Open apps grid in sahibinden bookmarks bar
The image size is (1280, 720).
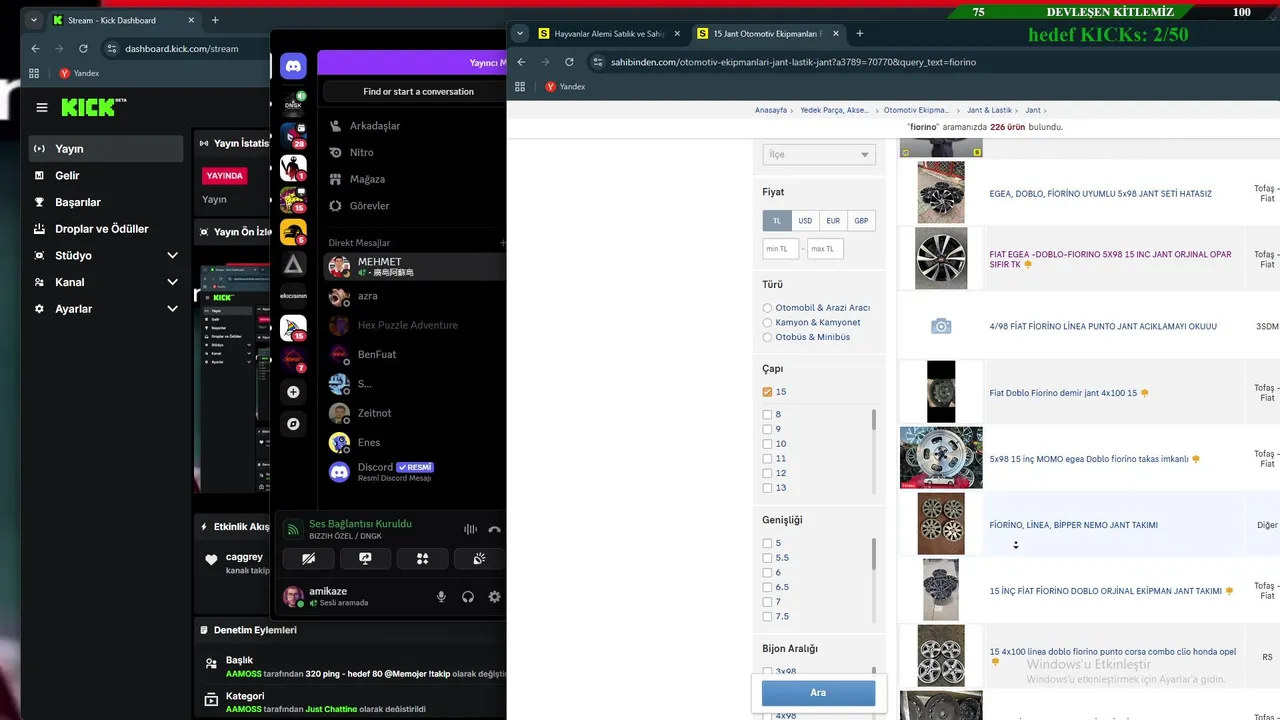[520, 87]
